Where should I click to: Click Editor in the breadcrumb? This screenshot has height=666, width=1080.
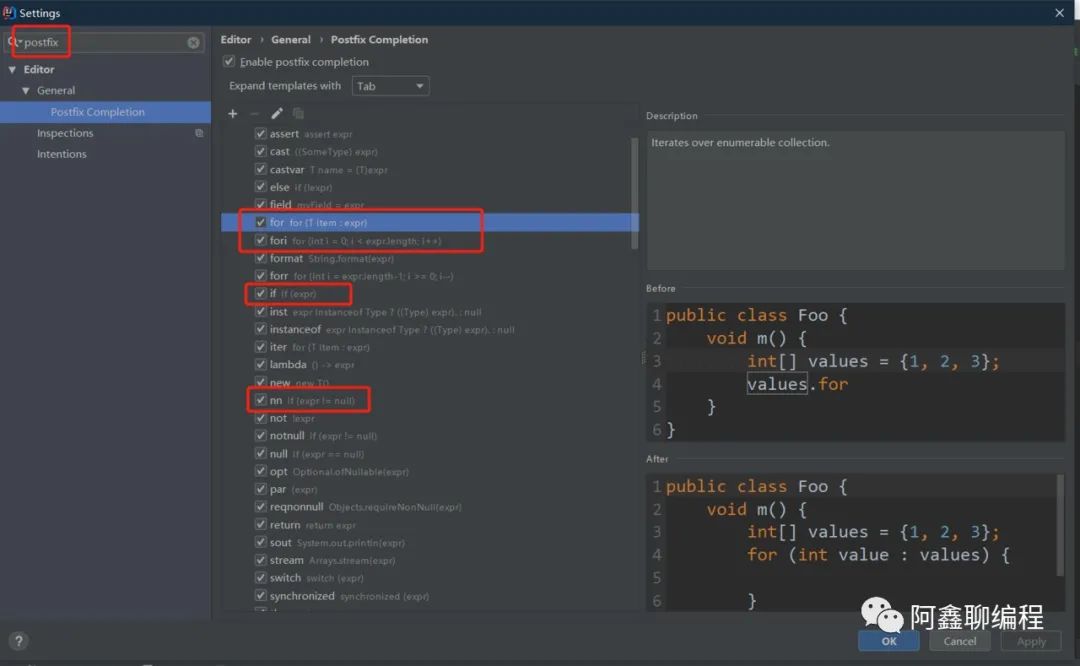[x=236, y=40]
